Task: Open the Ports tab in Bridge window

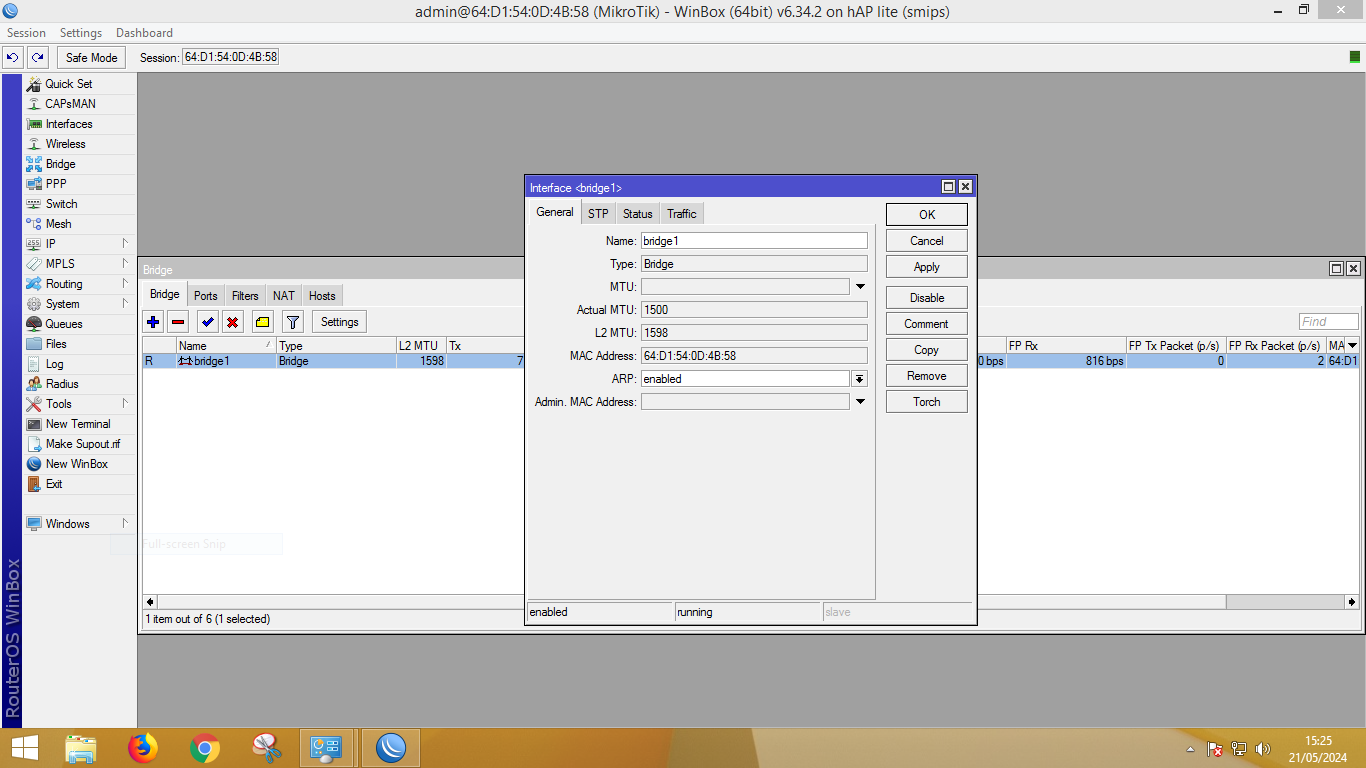Action: point(206,296)
